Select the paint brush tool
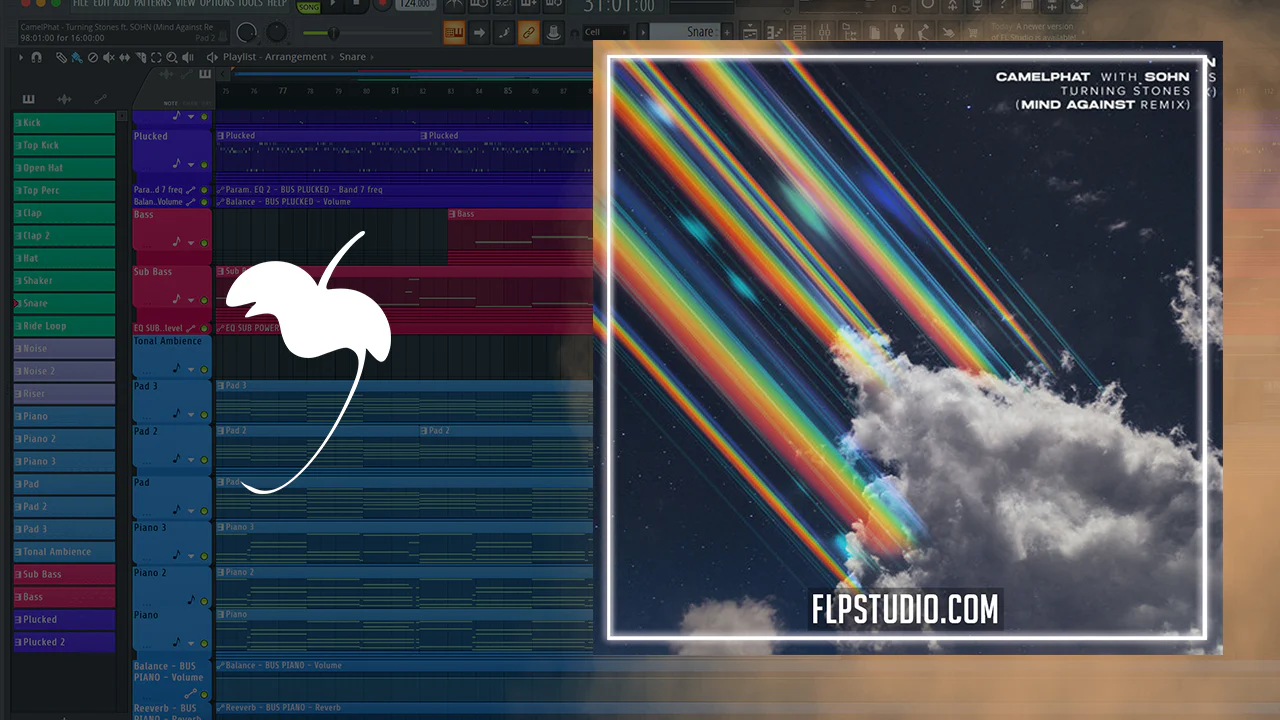The image size is (1280, 720). tap(77, 57)
